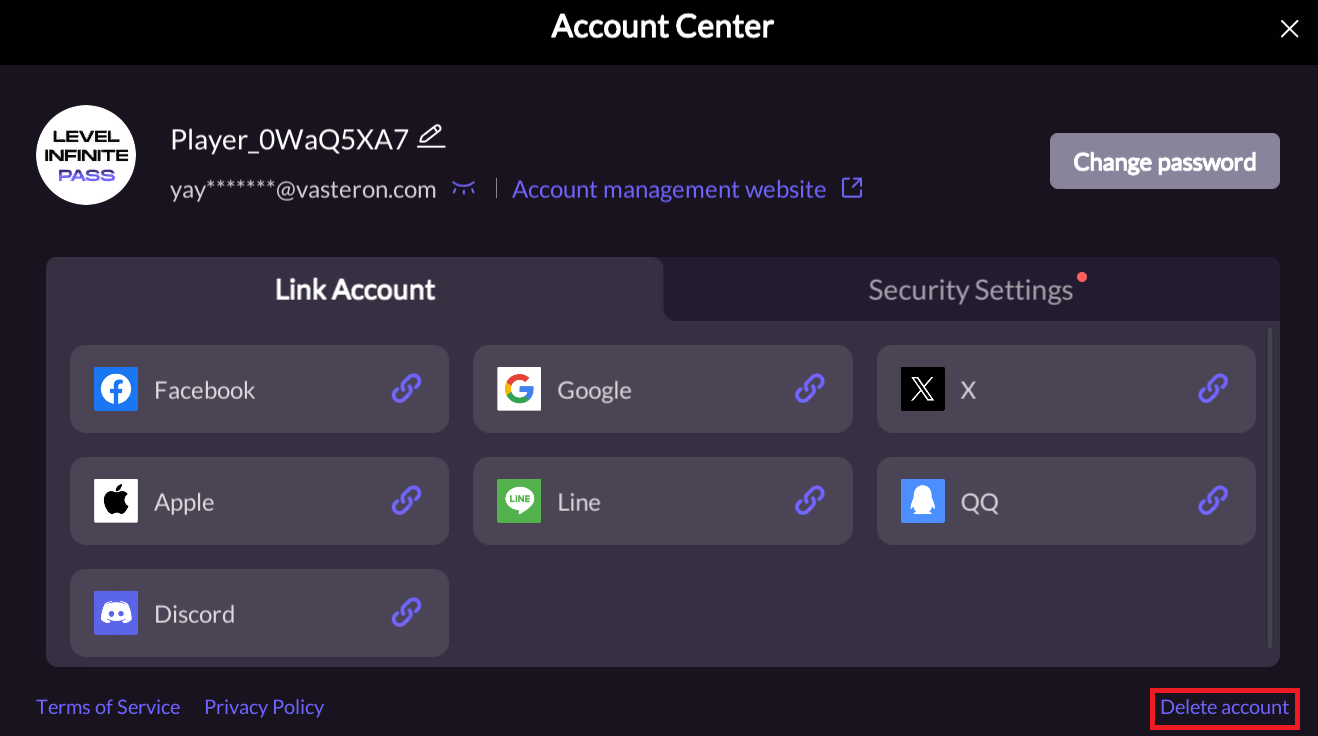Link a Line account
This screenshot has width=1318, height=736.
[x=809, y=501]
